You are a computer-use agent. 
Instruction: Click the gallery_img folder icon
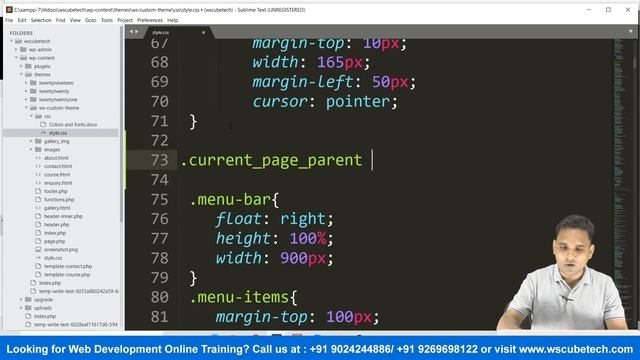[x=38, y=141]
